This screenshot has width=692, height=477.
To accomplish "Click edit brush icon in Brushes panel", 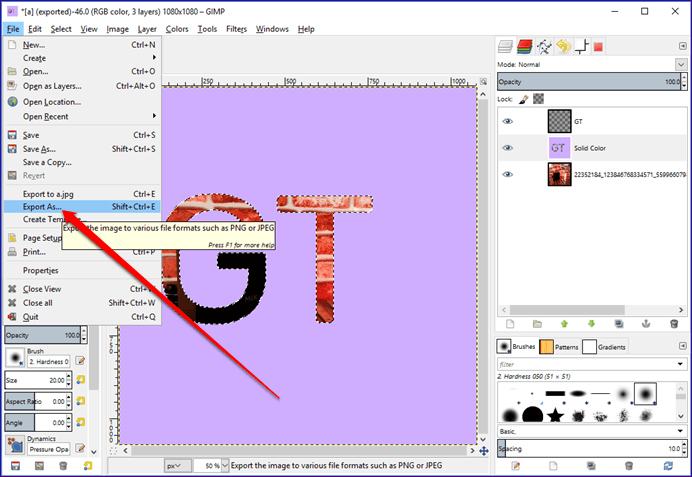I will click(x=515, y=466).
